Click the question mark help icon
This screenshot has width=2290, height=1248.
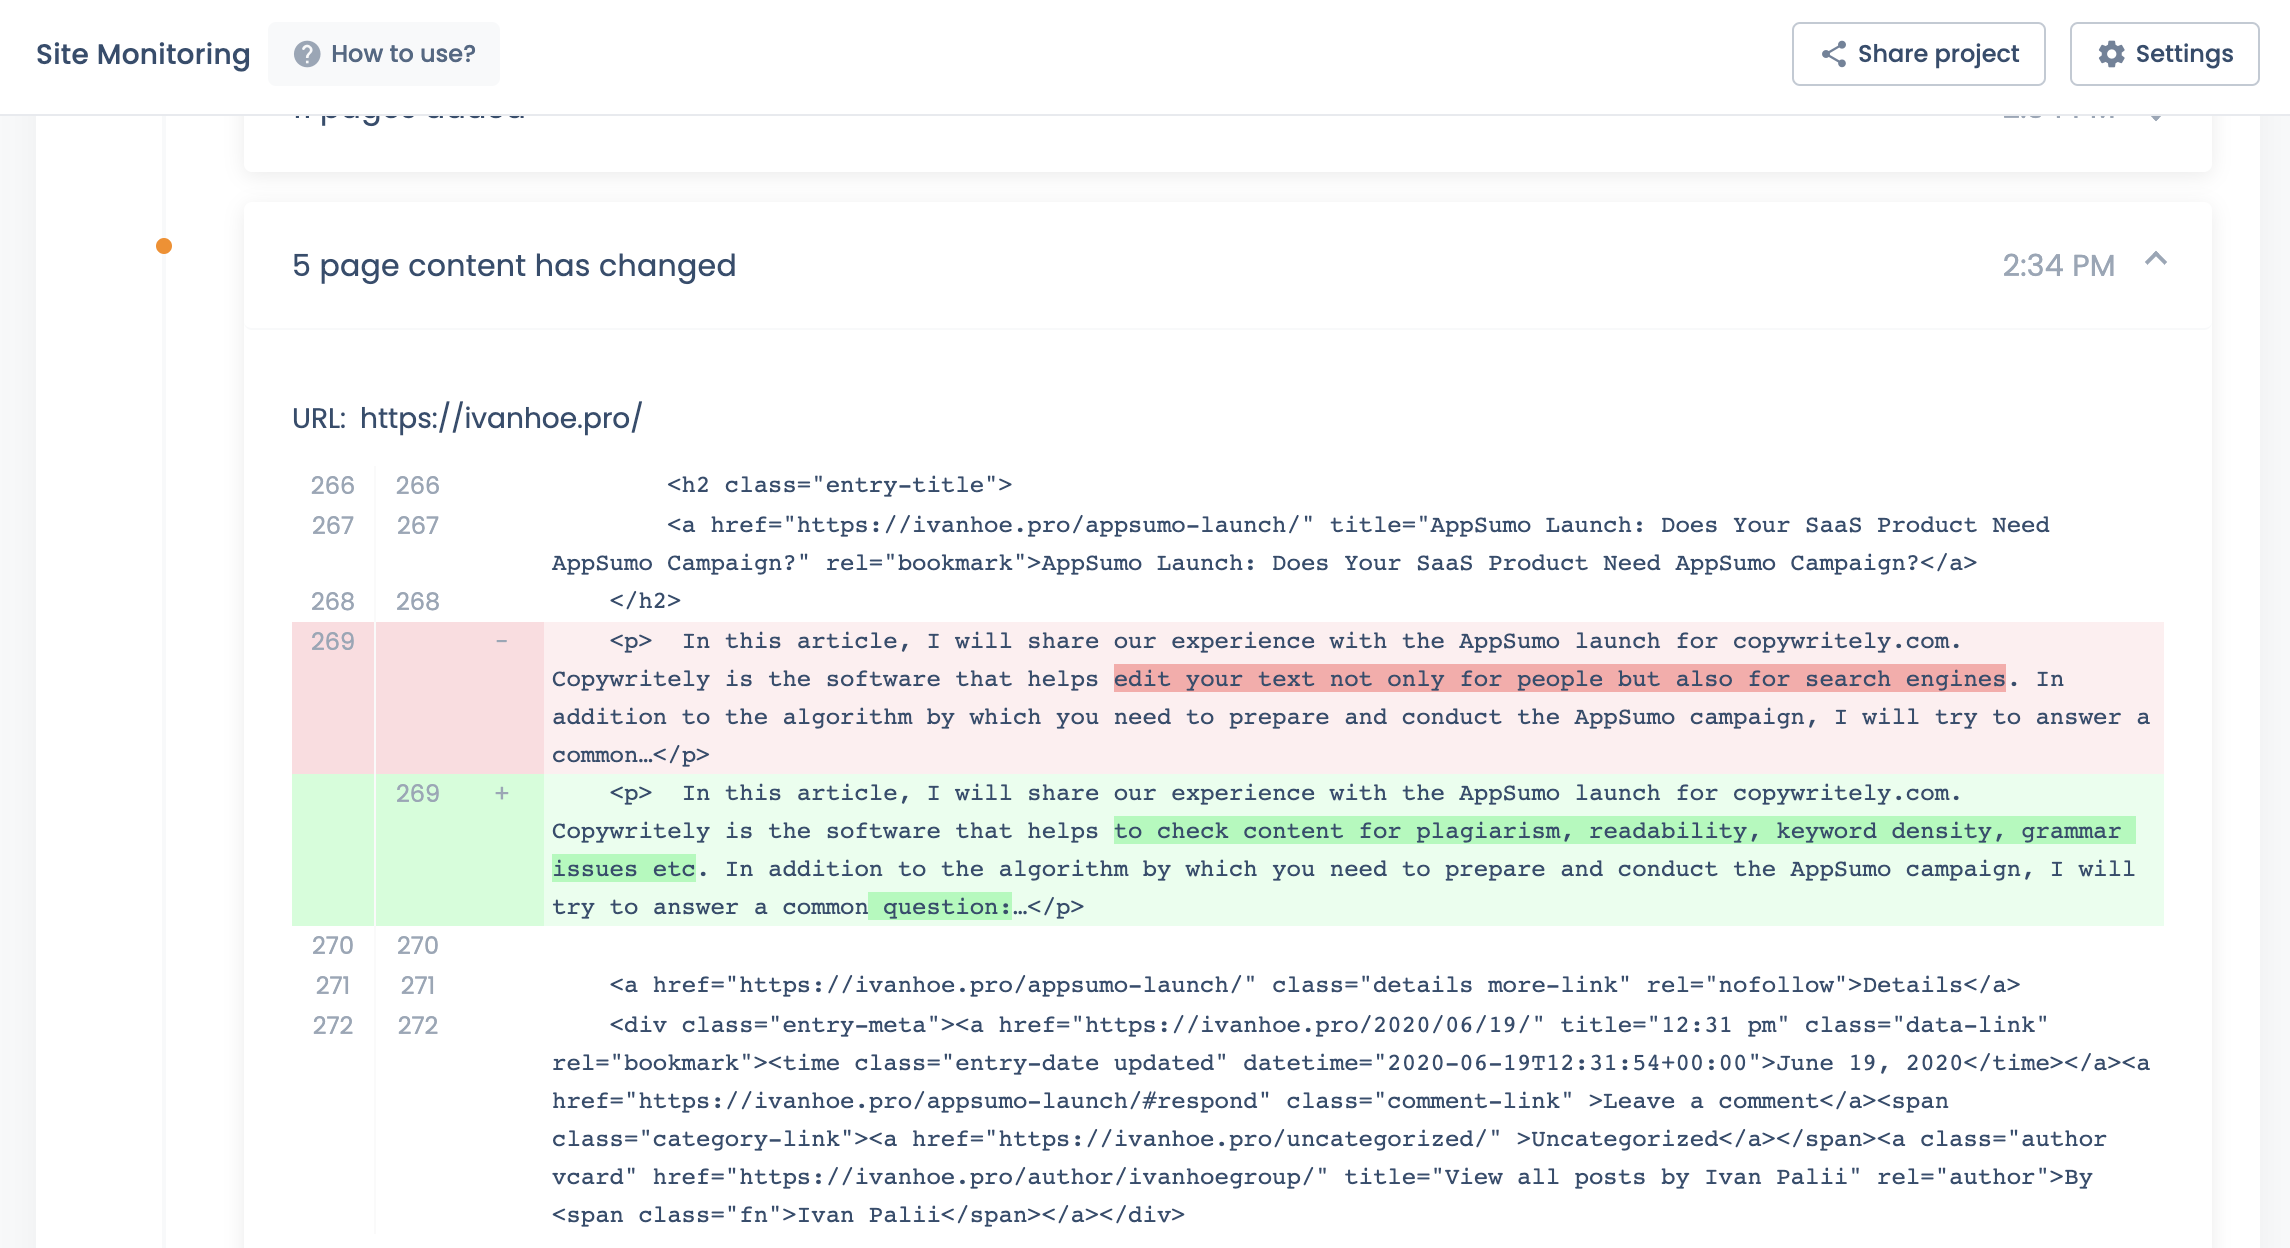click(307, 54)
